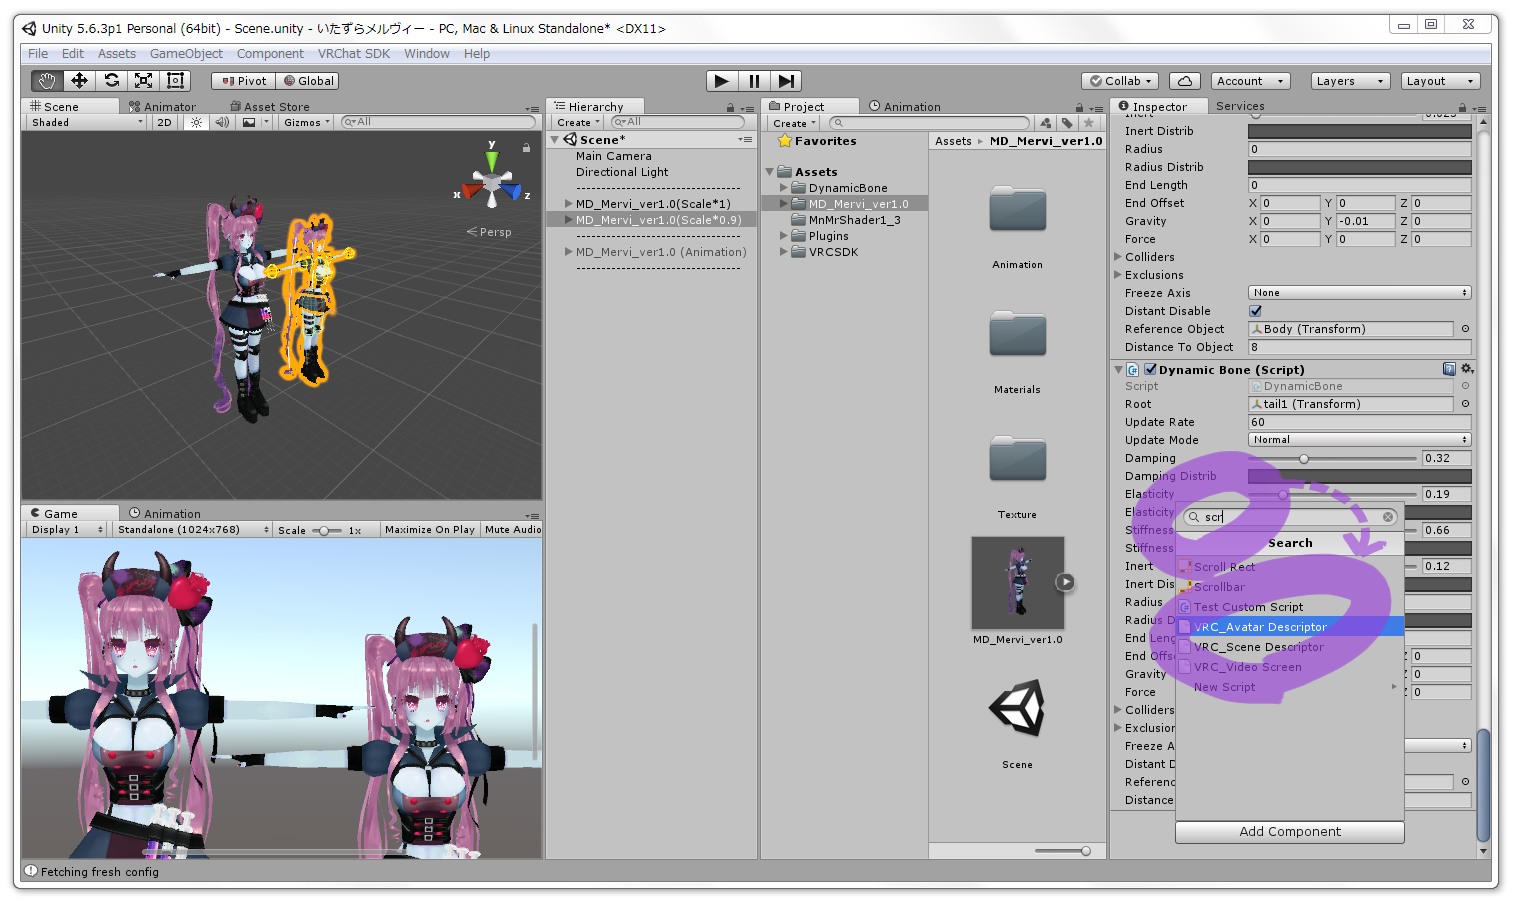
Task: Click the scene orientation gizmo cube
Action: pos(491,185)
